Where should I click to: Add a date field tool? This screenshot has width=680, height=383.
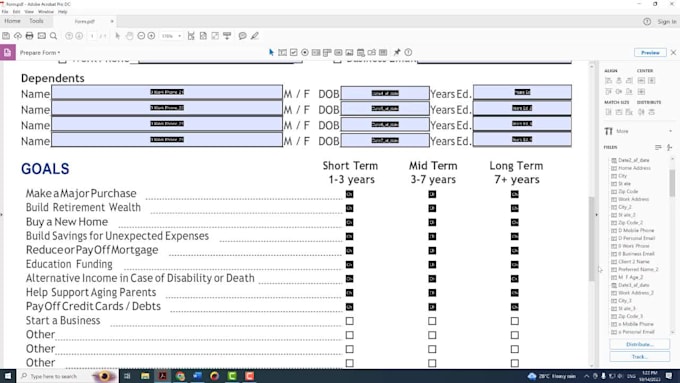(361, 52)
